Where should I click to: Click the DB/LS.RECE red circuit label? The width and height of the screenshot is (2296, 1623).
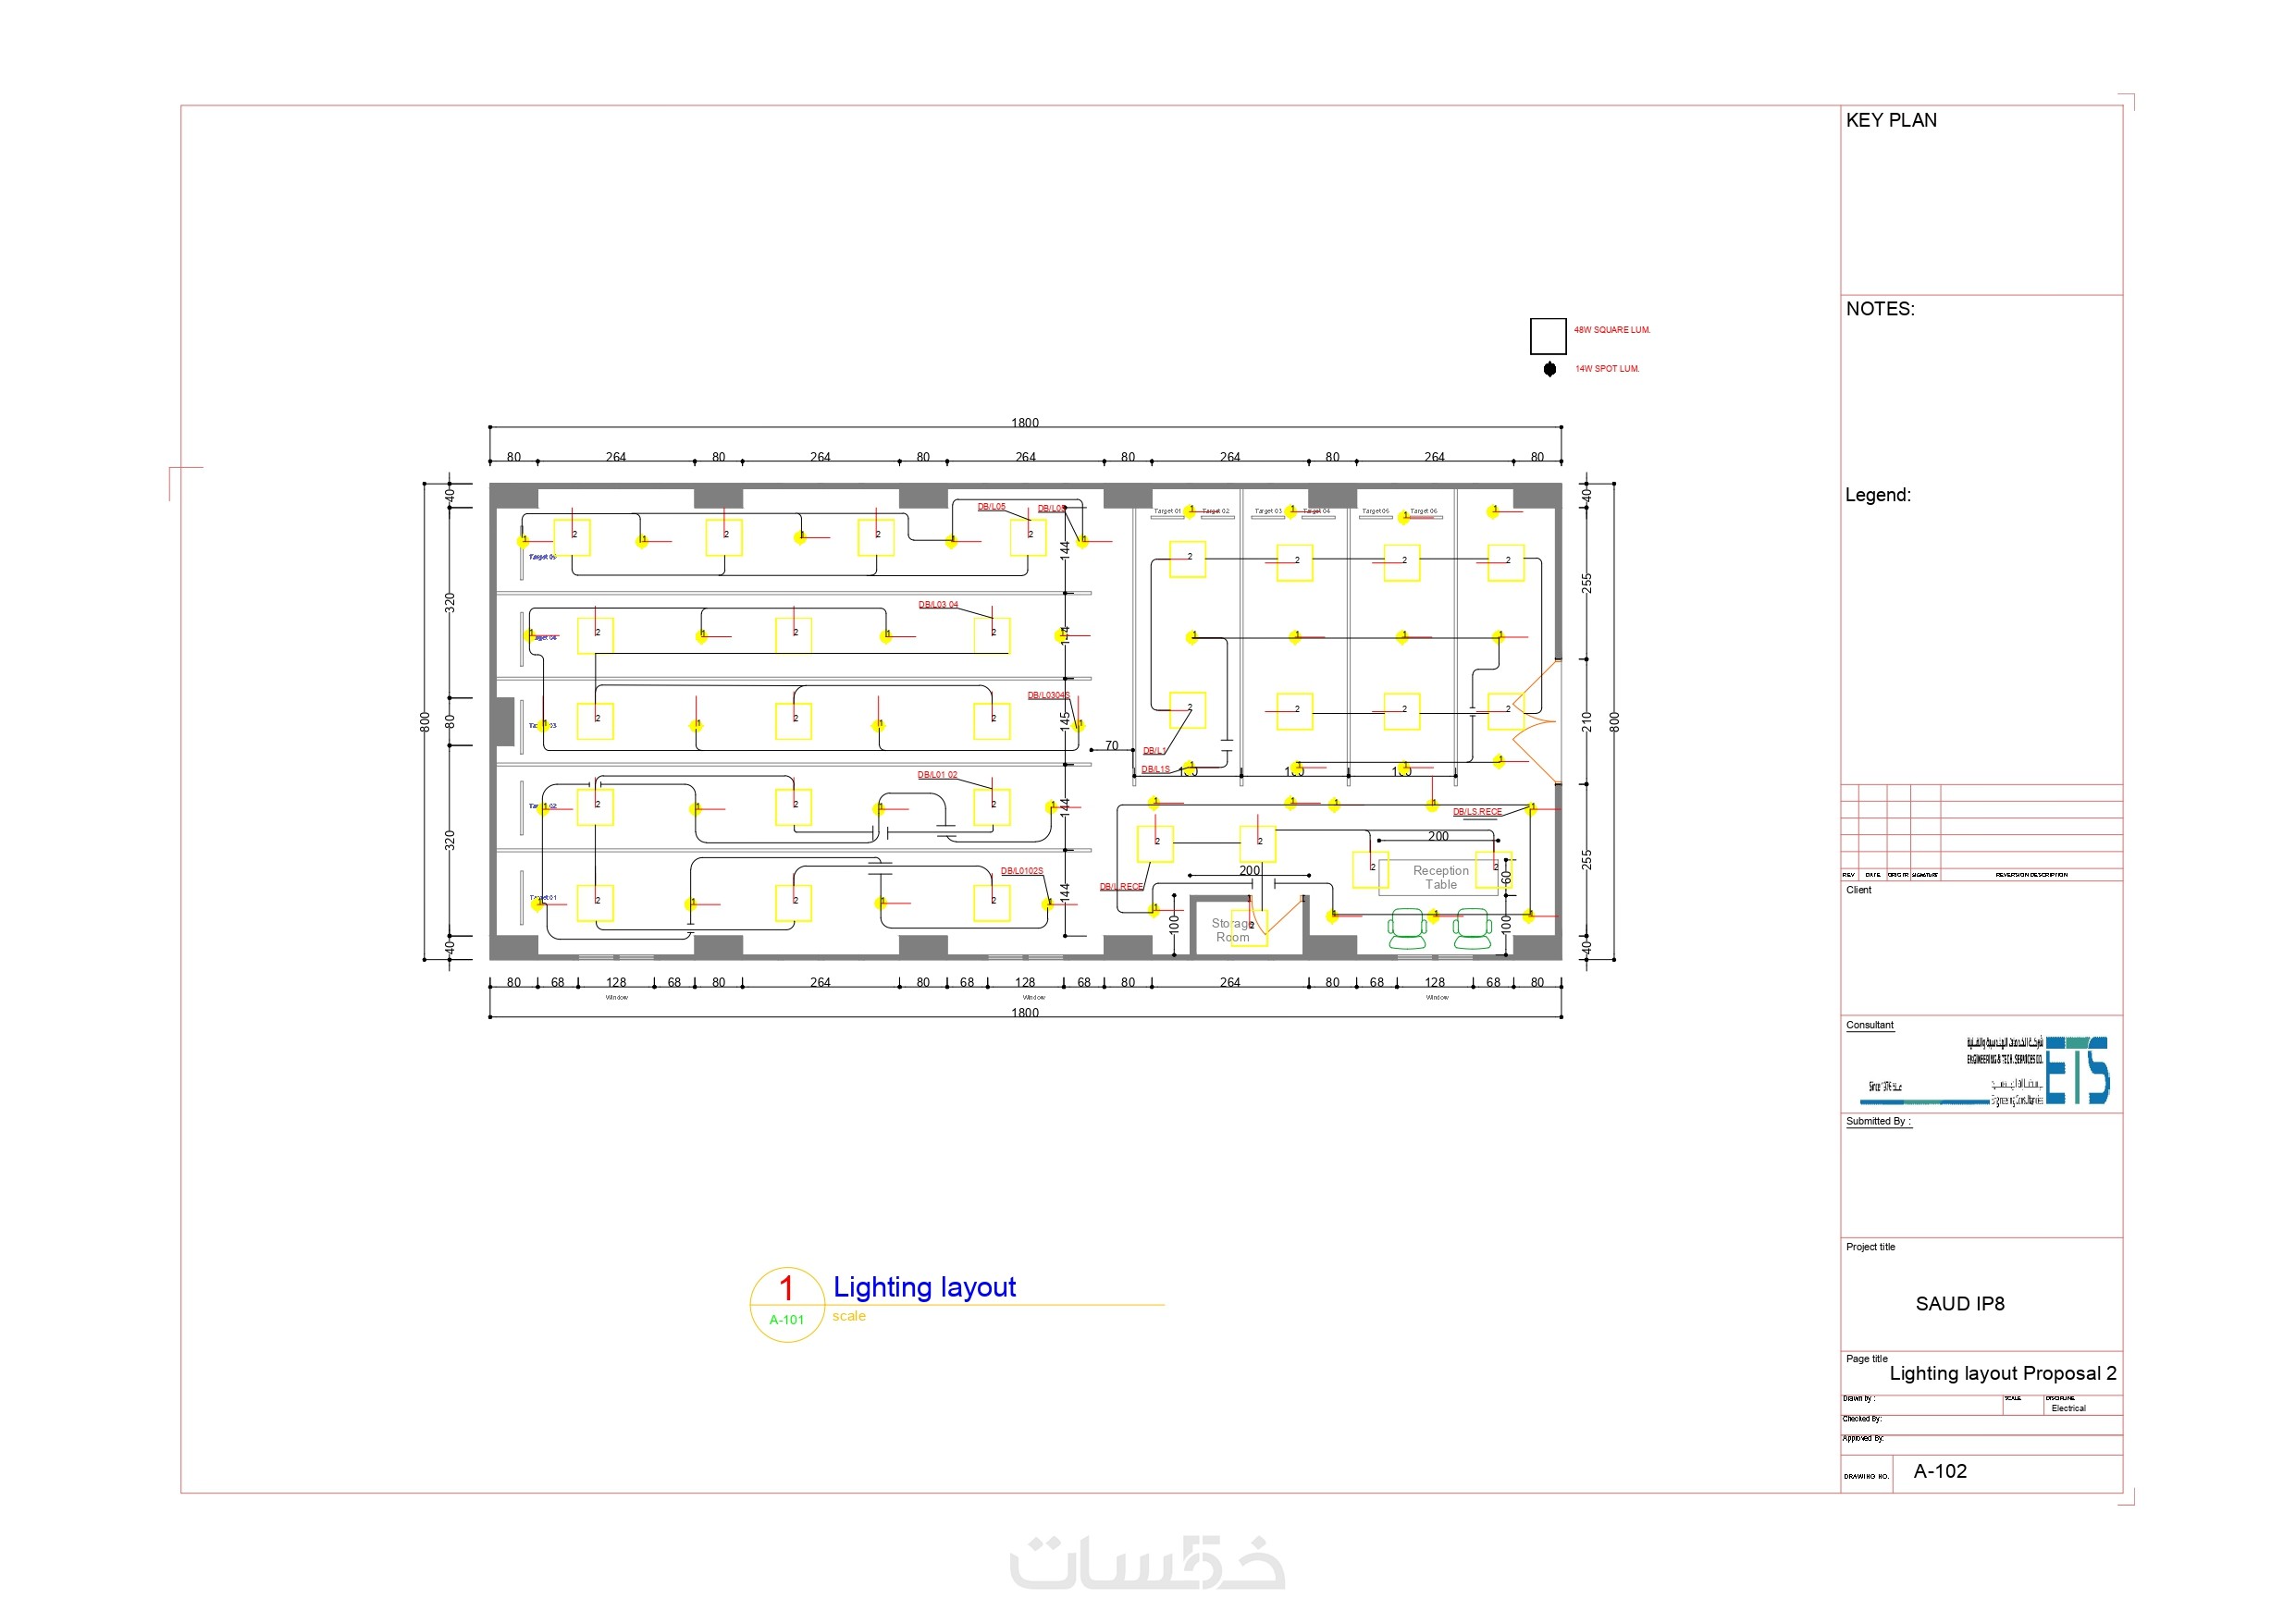click(x=1476, y=812)
